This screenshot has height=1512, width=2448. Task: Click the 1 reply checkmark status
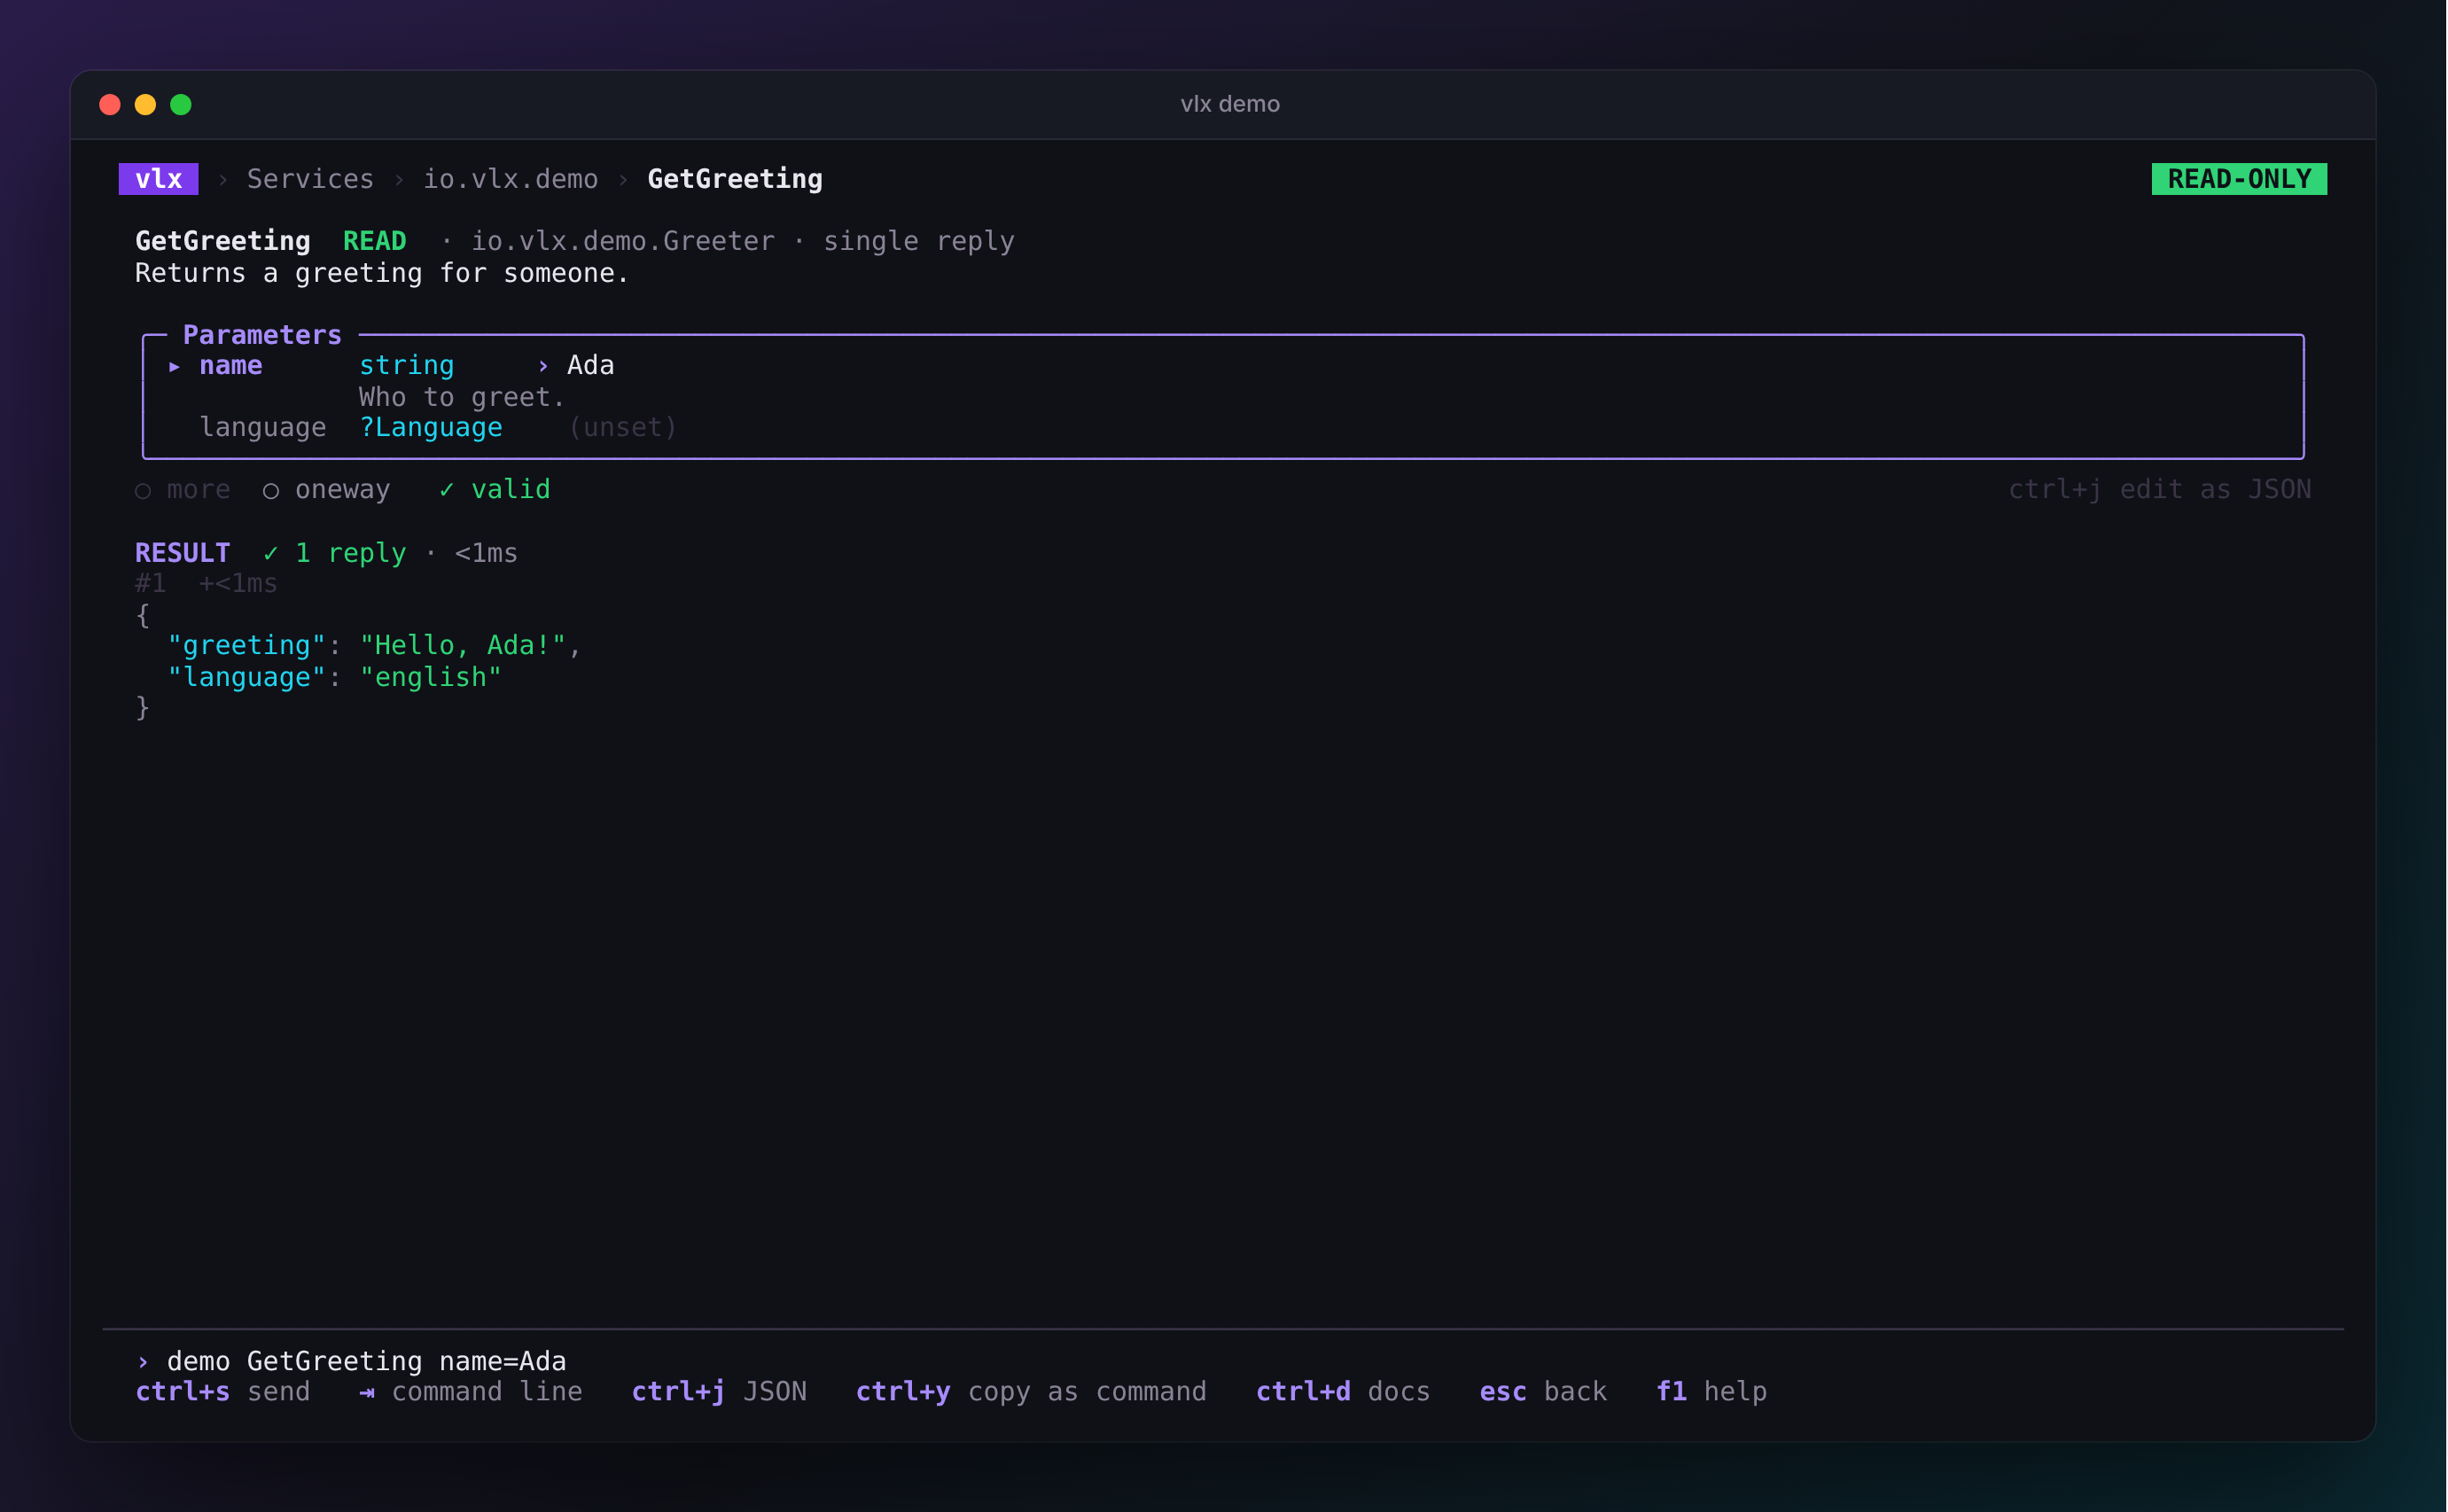335,553
